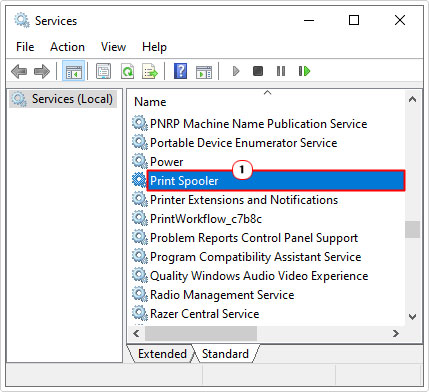Image resolution: width=429 pixels, height=392 pixels.
Task: Click the horizontal scrollbar thumb
Action: click(x=201, y=333)
